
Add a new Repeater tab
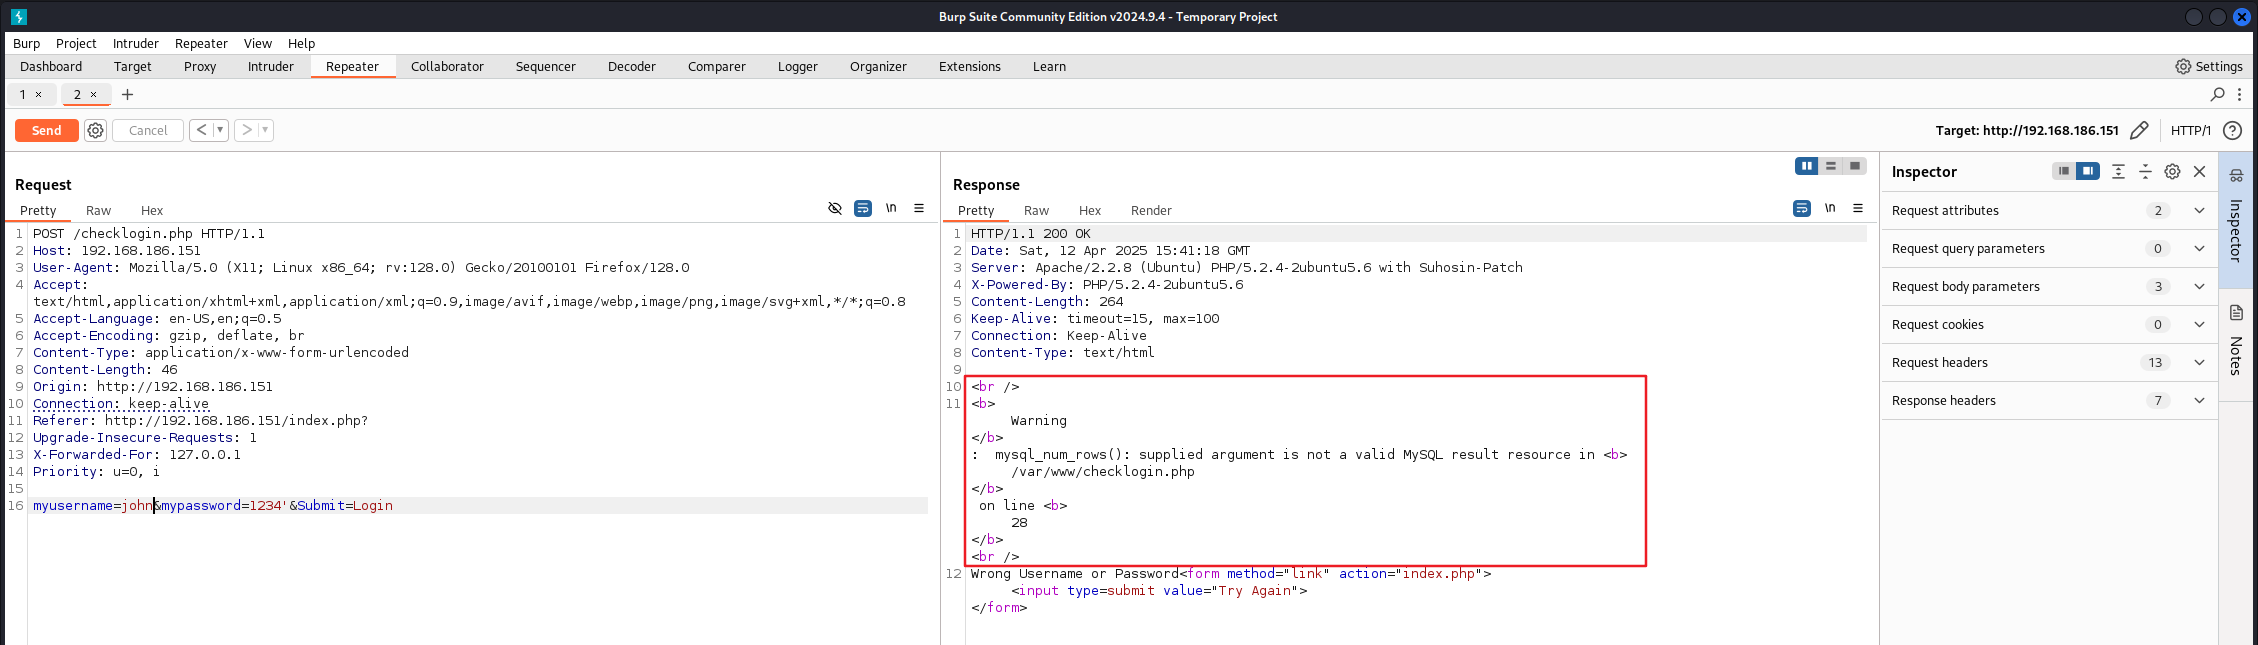127,95
